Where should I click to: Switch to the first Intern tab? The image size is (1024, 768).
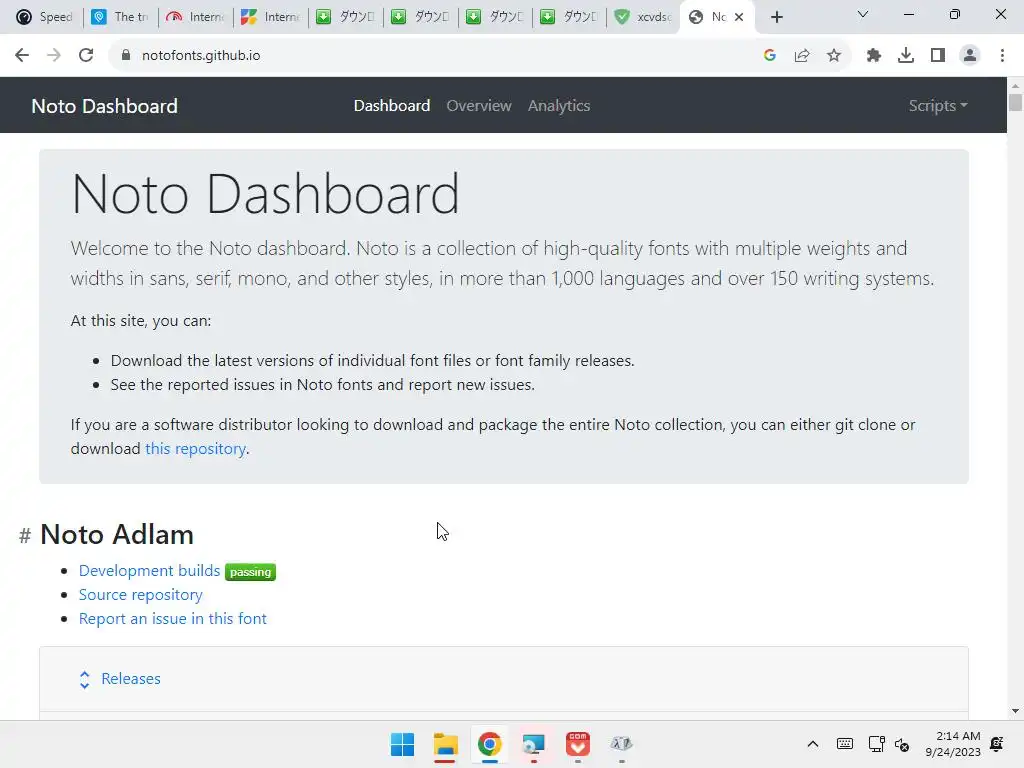pyautogui.click(x=196, y=17)
